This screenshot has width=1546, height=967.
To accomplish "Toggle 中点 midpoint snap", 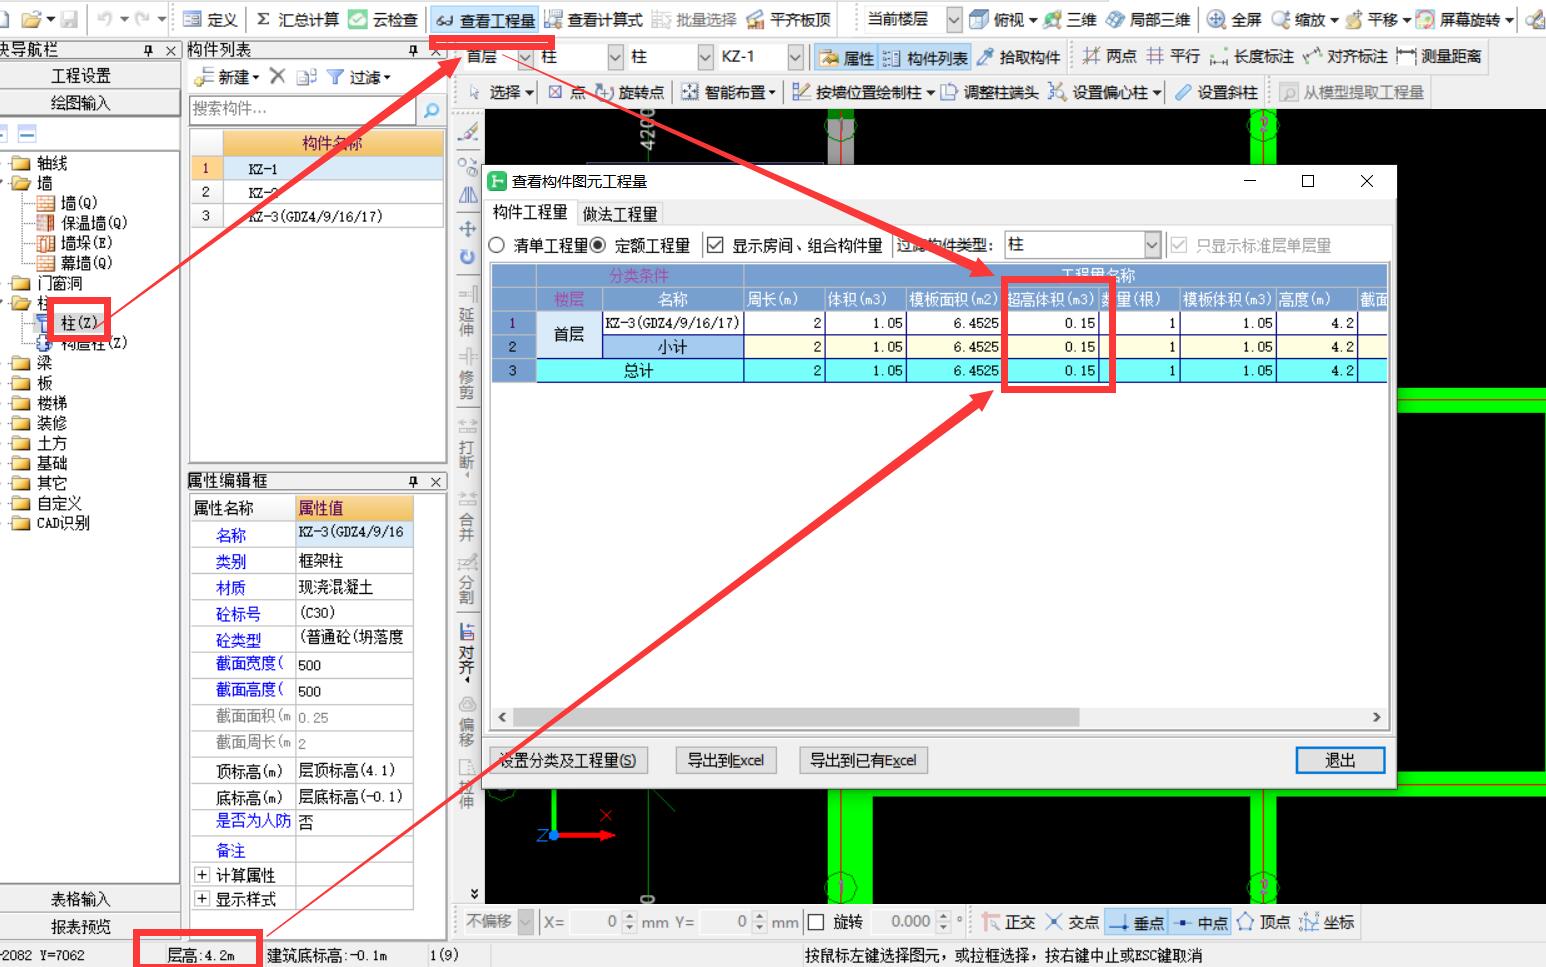I will pyautogui.click(x=1199, y=922).
